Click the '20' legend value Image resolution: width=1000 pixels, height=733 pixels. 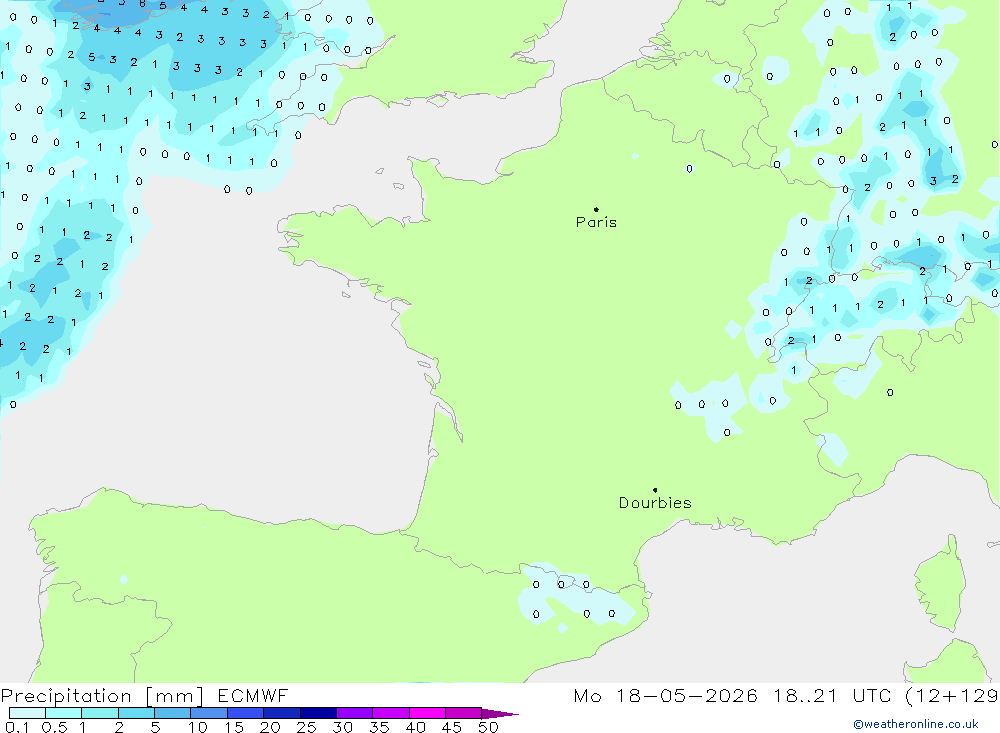point(270,727)
